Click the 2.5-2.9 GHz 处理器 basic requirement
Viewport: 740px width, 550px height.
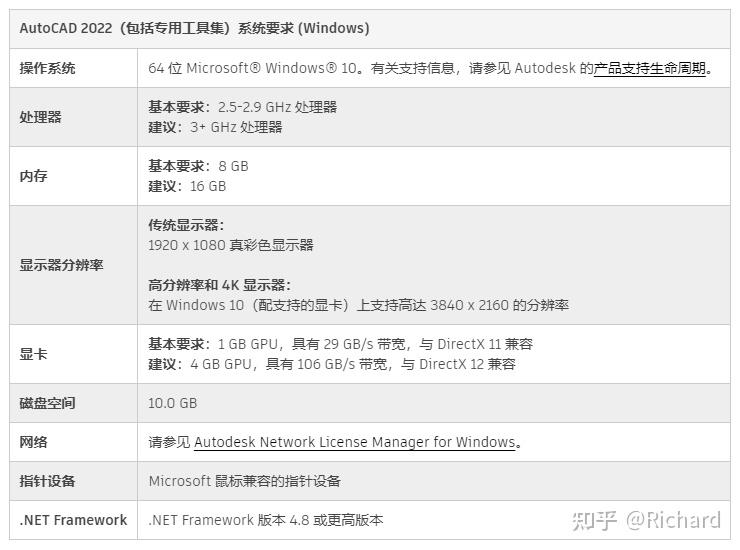click(x=243, y=107)
